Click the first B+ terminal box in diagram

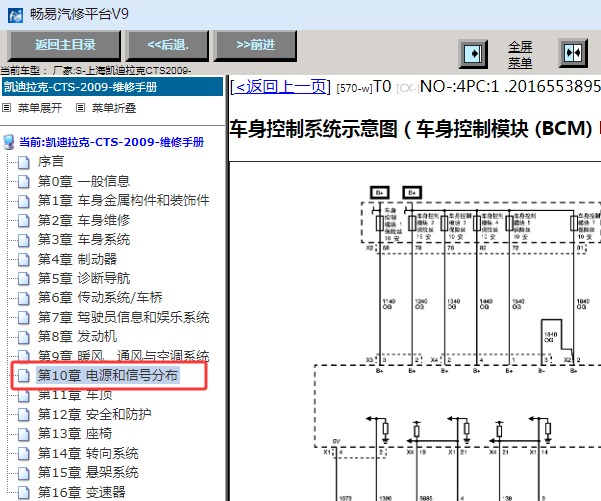click(380, 192)
